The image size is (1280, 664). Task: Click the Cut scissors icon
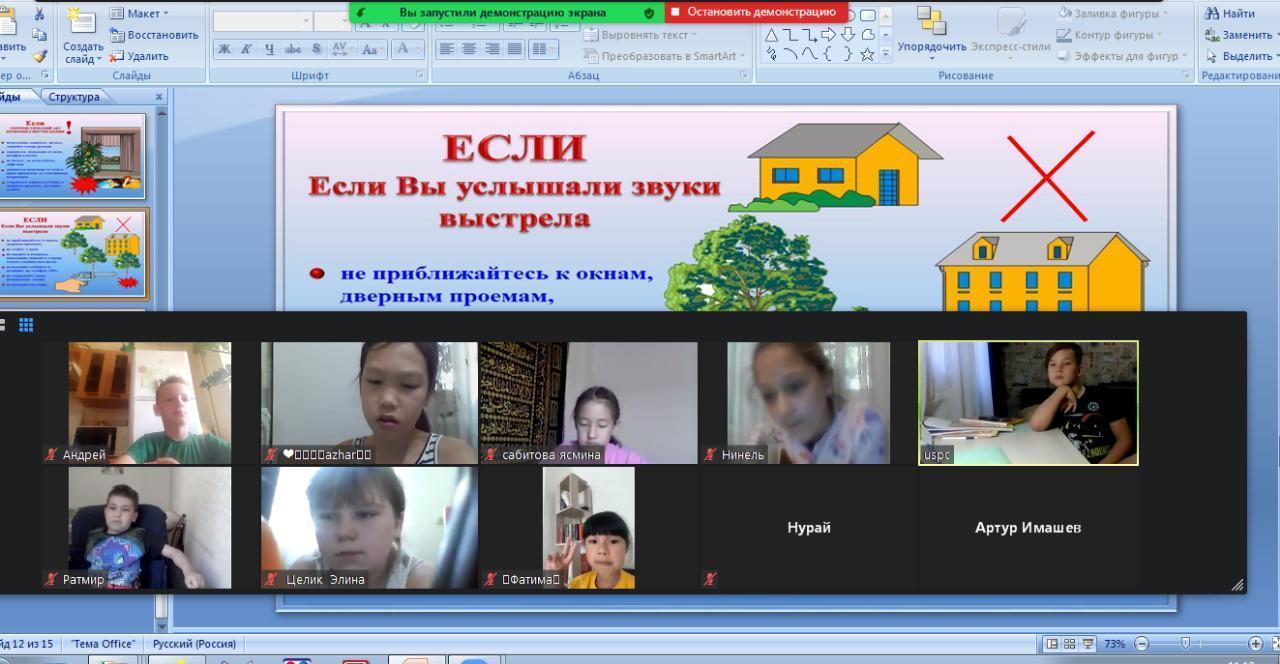point(39,14)
